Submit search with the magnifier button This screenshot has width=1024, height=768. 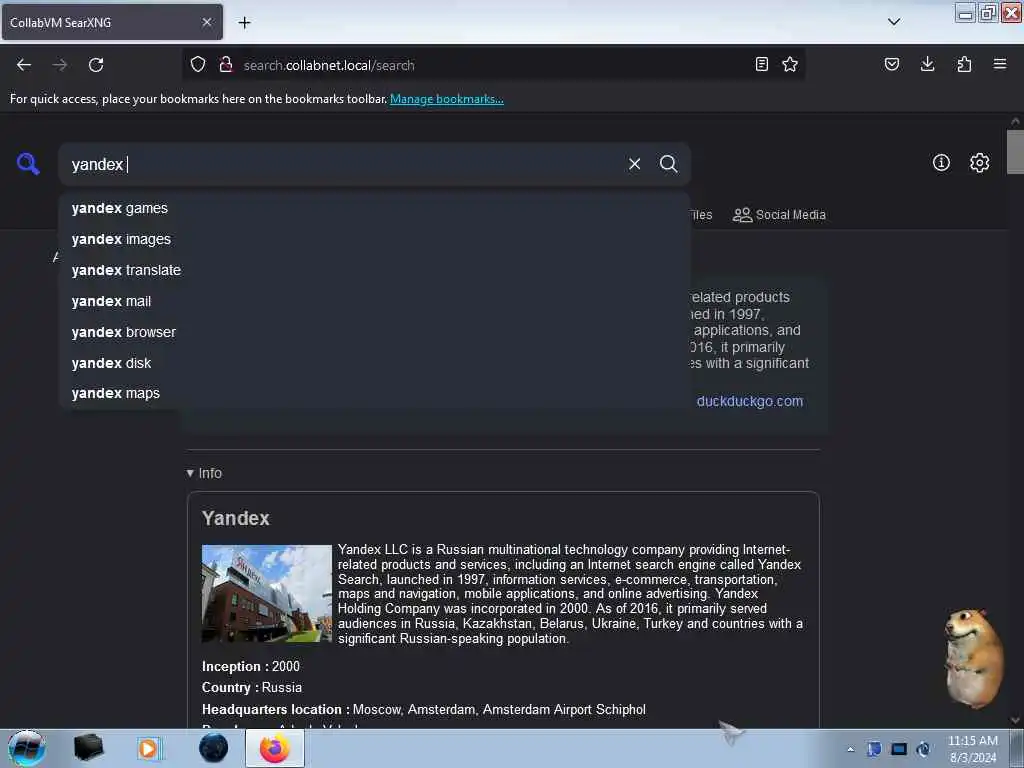(668, 164)
